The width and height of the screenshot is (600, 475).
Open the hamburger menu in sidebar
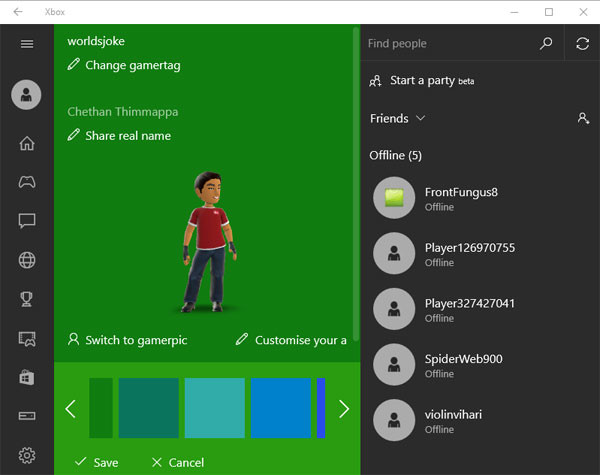click(x=27, y=44)
